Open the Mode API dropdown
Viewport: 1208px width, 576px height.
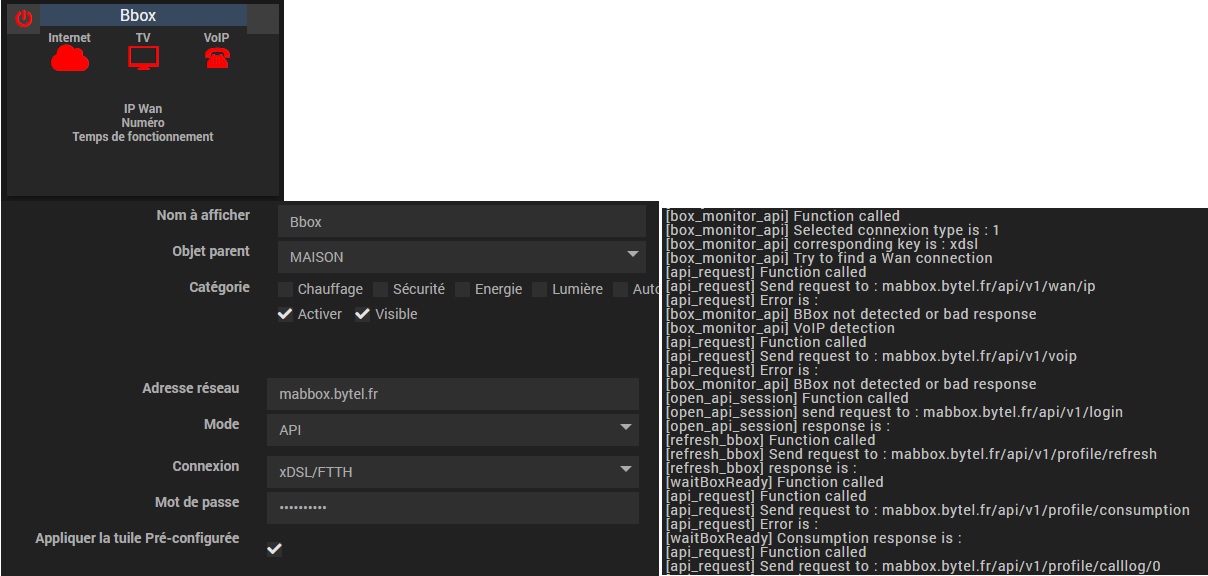coord(452,430)
